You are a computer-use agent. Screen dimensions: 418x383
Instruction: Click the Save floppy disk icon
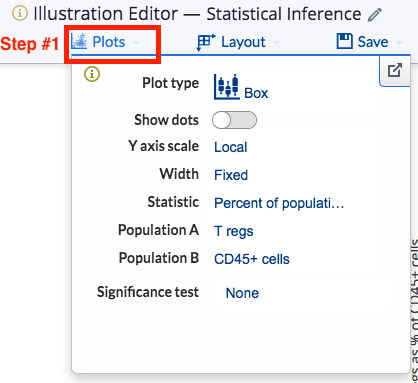tap(345, 41)
